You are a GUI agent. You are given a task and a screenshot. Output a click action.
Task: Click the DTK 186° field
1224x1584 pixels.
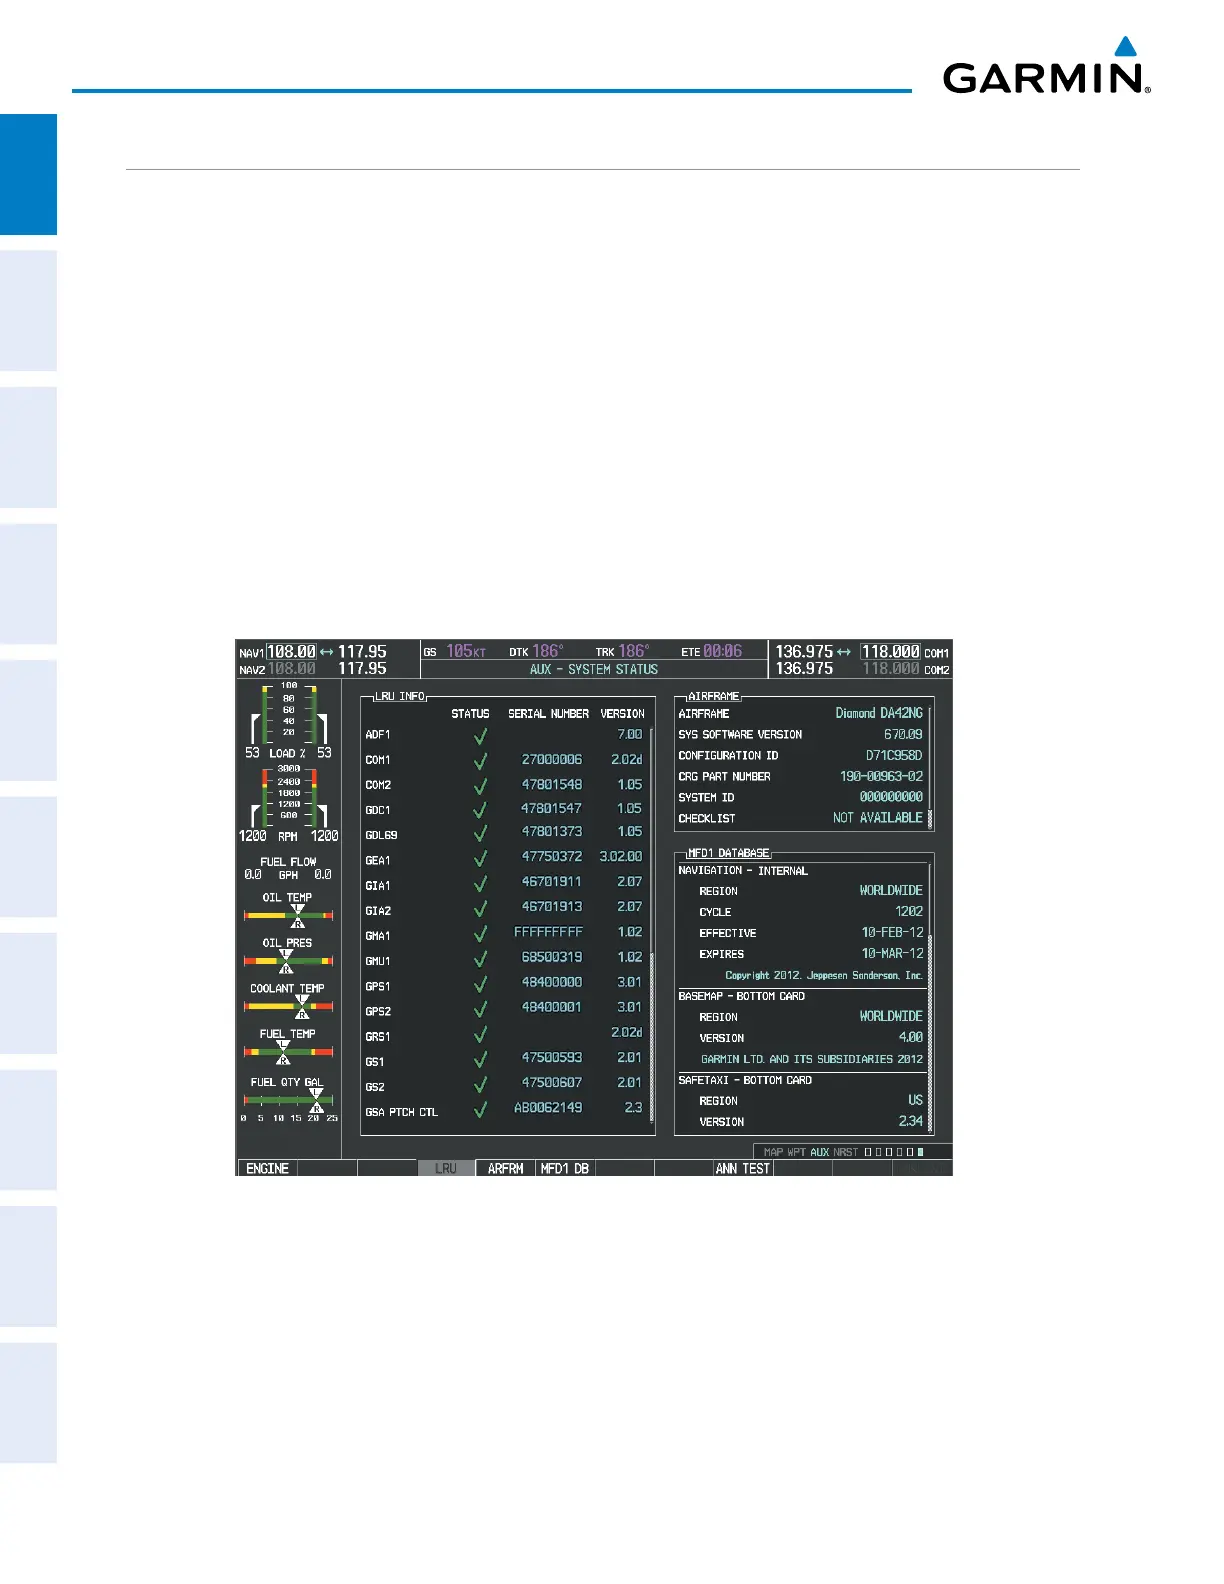pyautogui.click(x=536, y=651)
